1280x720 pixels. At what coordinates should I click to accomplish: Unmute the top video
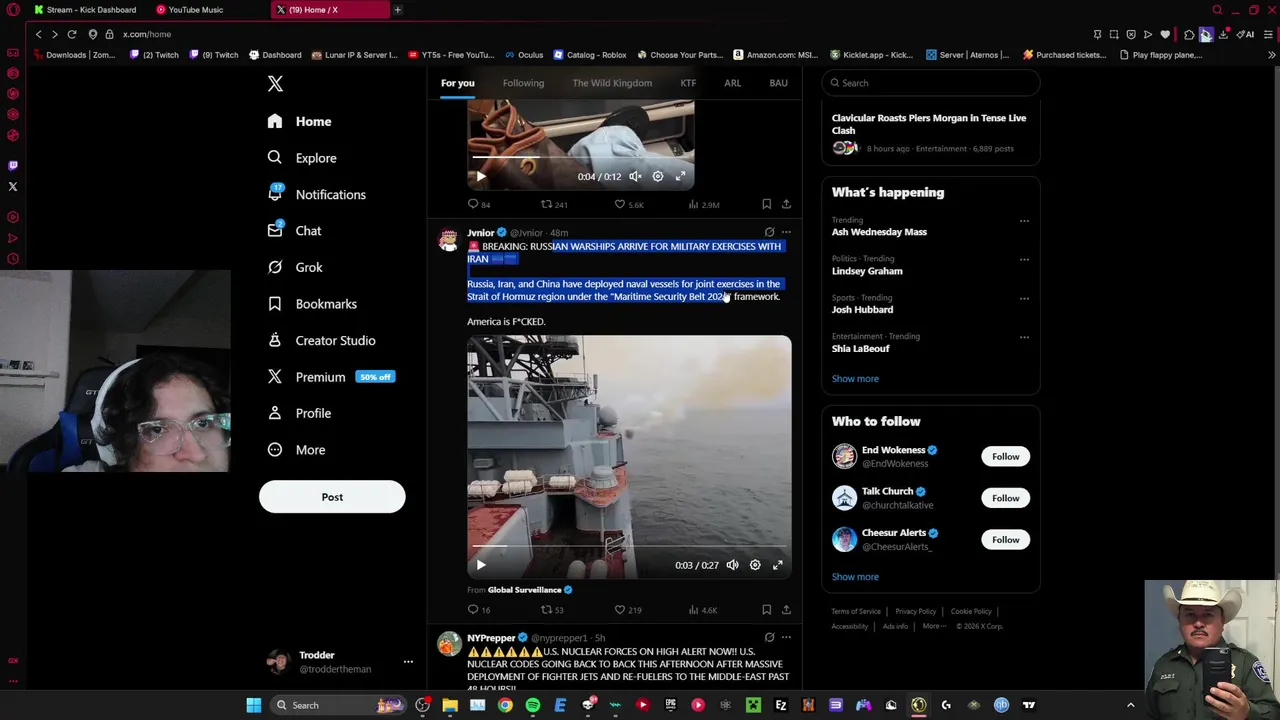pos(635,176)
